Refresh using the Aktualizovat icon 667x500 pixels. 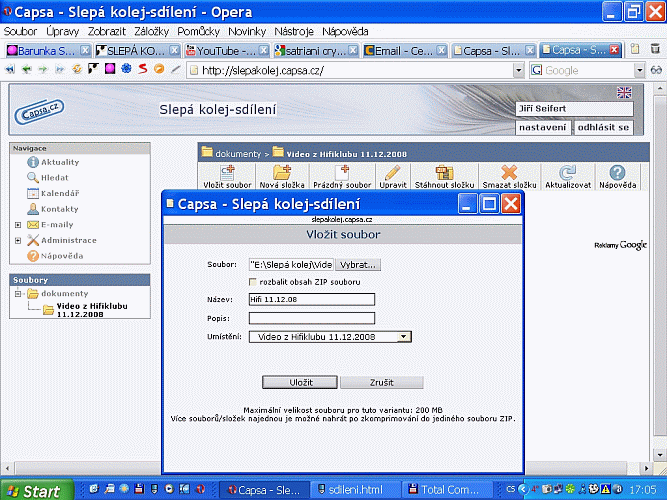click(x=567, y=173)
